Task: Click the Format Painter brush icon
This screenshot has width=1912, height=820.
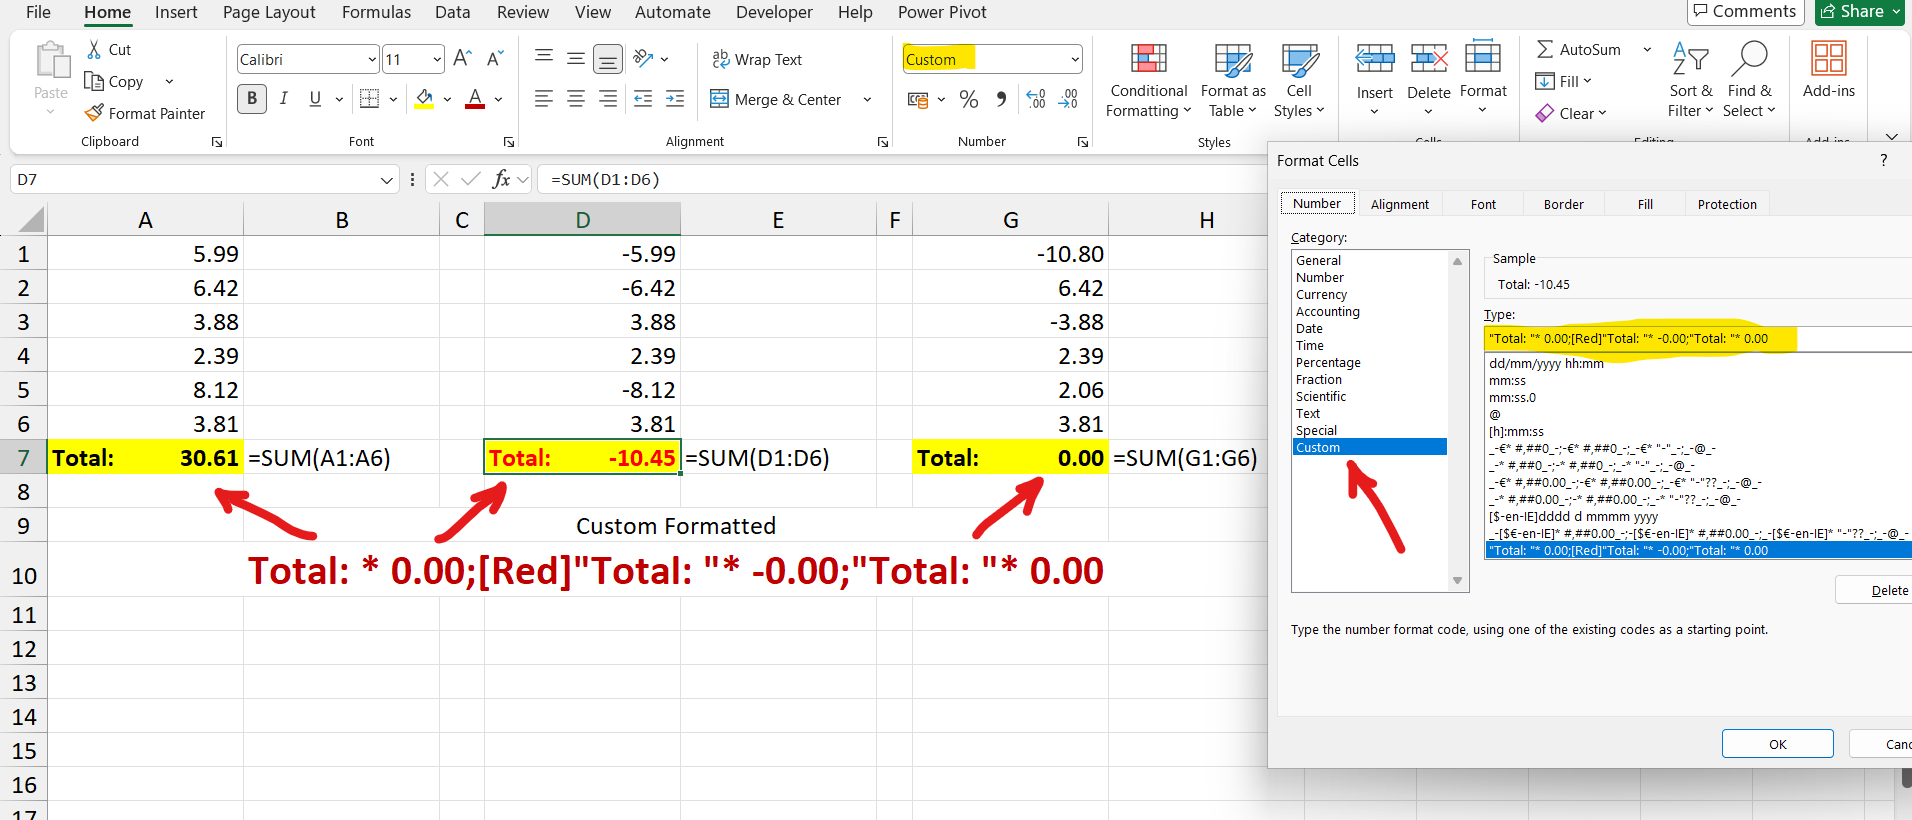Action: coord(94,113)
